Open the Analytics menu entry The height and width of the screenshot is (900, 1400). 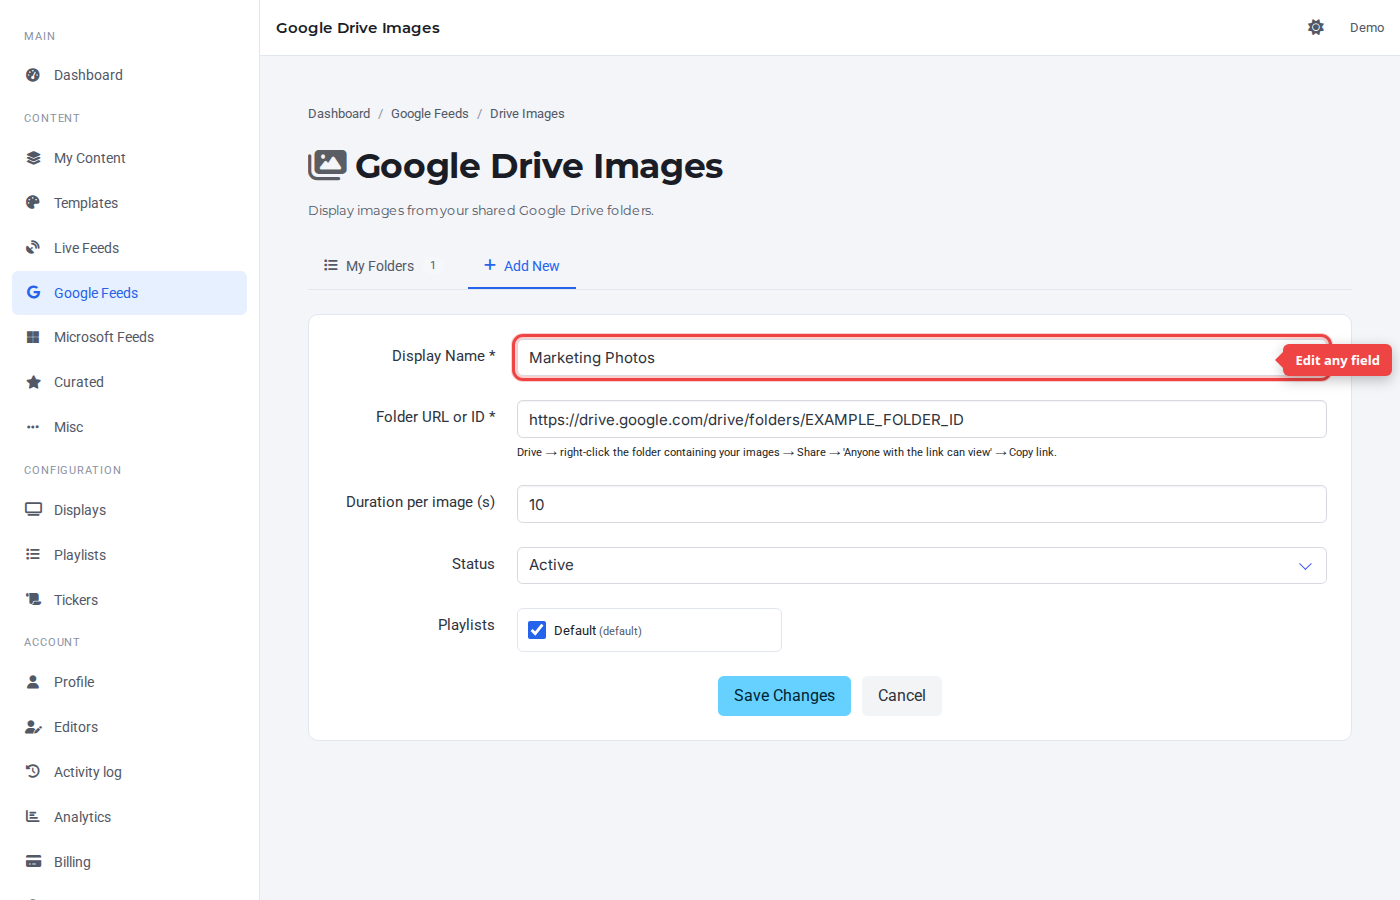(129, 817)
